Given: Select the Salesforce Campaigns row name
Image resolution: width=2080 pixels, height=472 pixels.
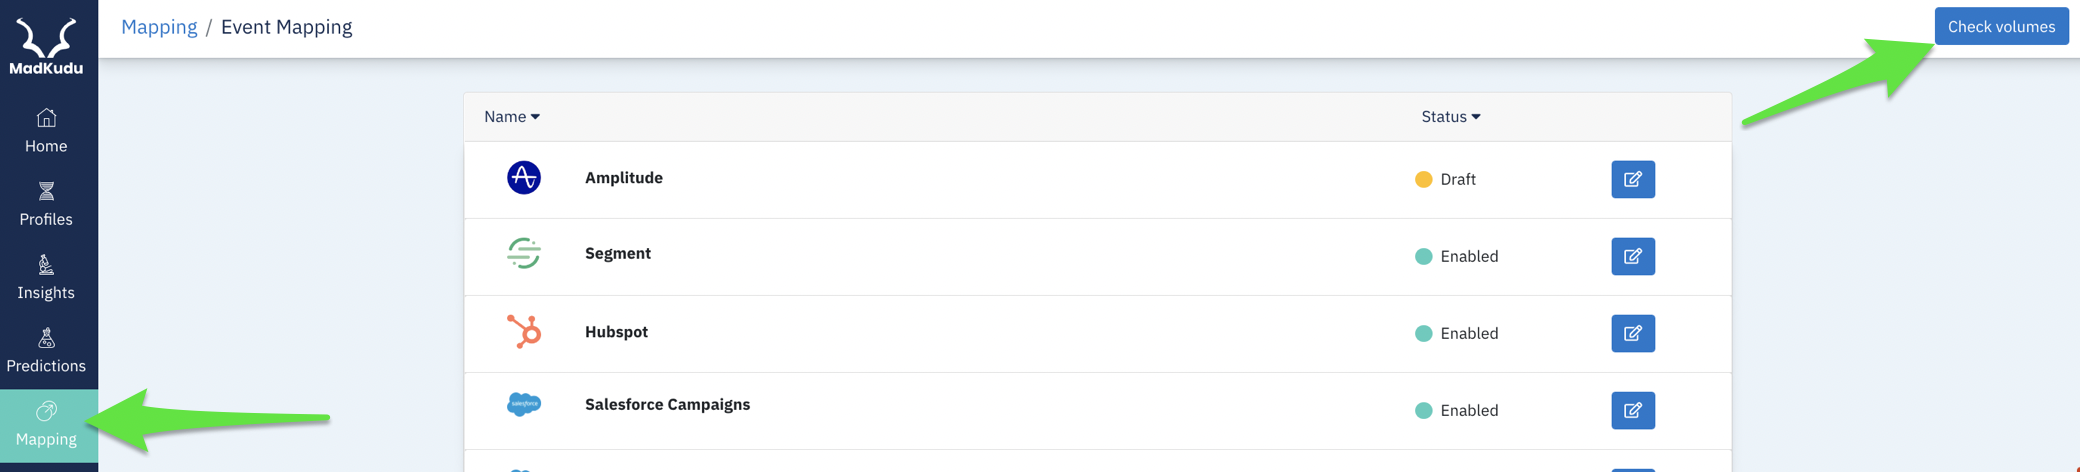Looking at the screenshot, I should (x=667, y=405).
